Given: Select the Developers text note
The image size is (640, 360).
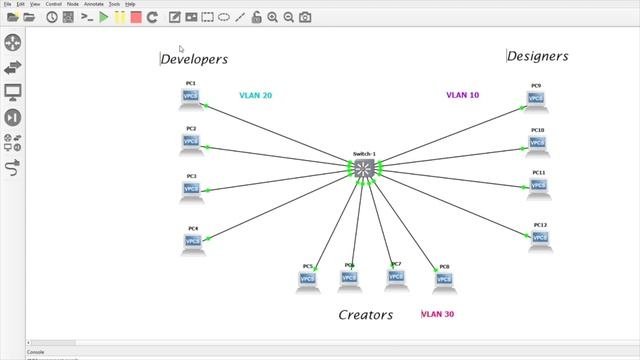Looking at the screenshot, I should point(194,59).
